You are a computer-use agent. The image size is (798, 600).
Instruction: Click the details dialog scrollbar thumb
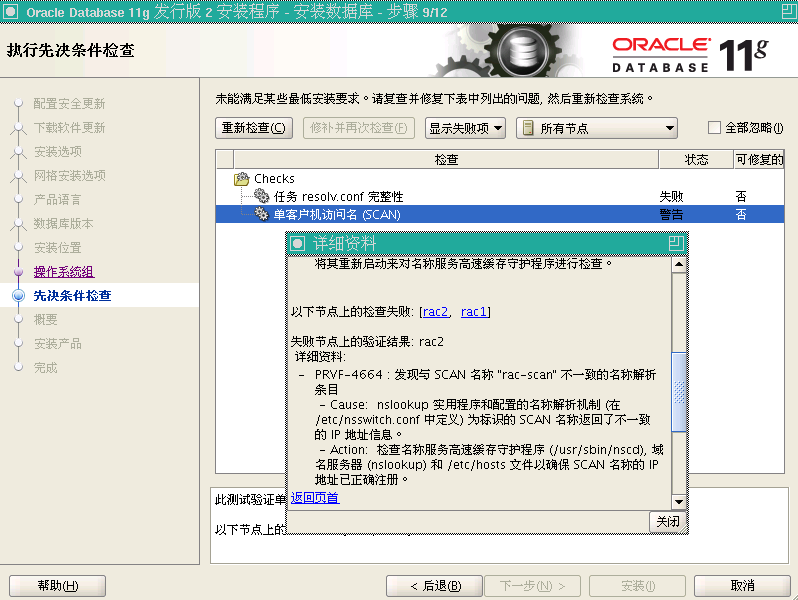click(x=679, y=392)
